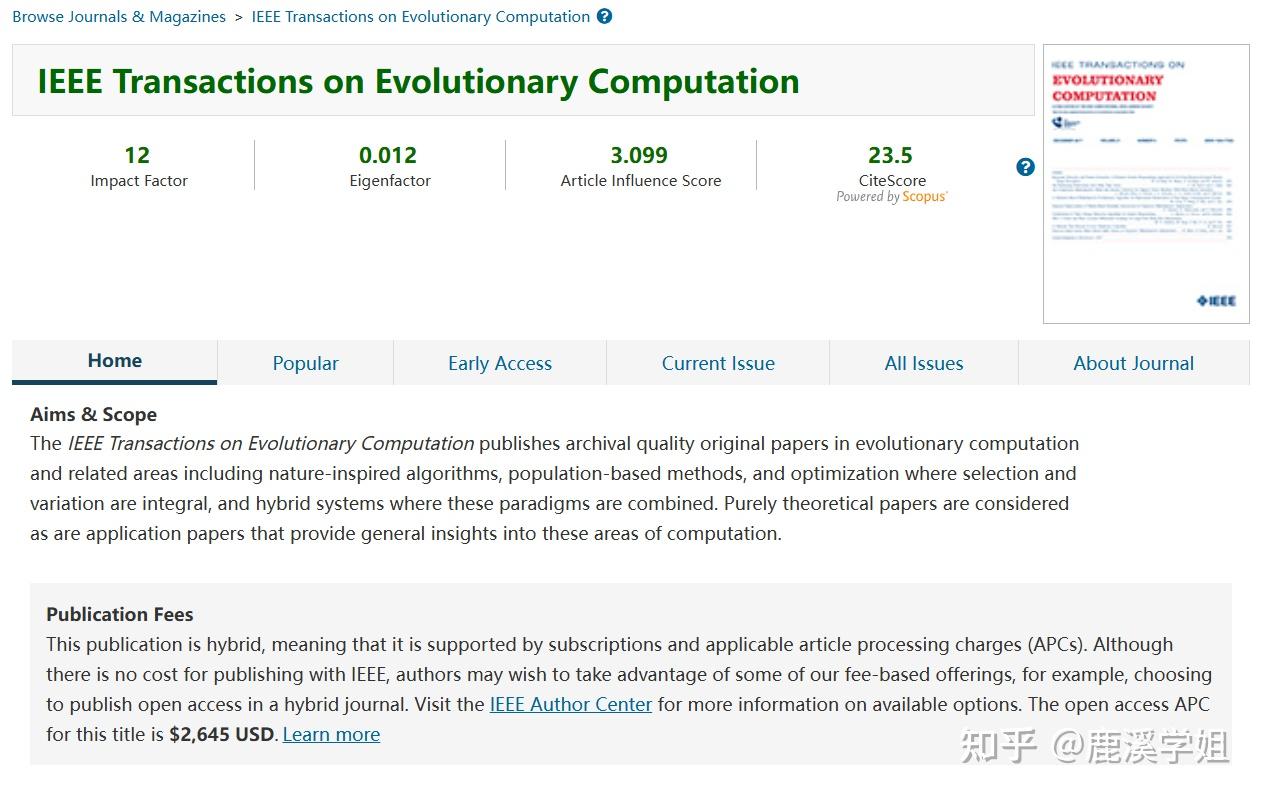Click the IEEE Transactions on Evolutionary Computation breadcrumb
The height and width of the screenshot is (796, 1262).
(421, 17)
